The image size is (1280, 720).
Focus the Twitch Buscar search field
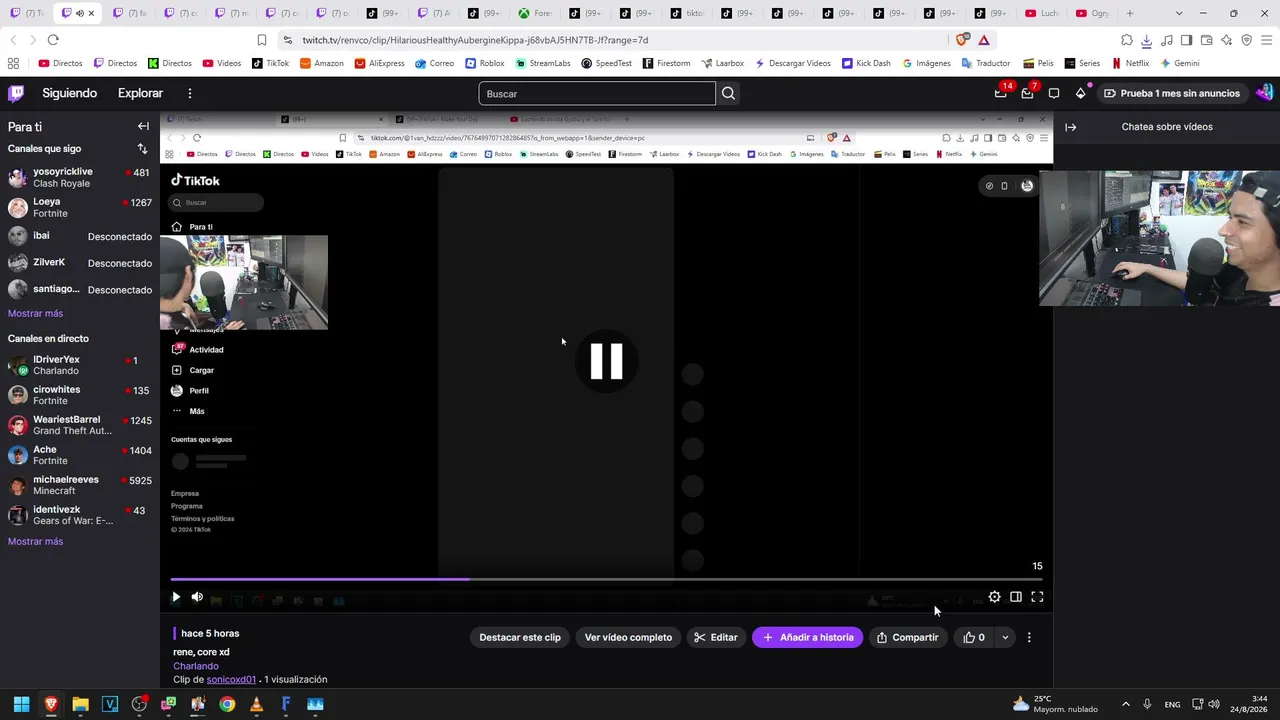[597, 93]
